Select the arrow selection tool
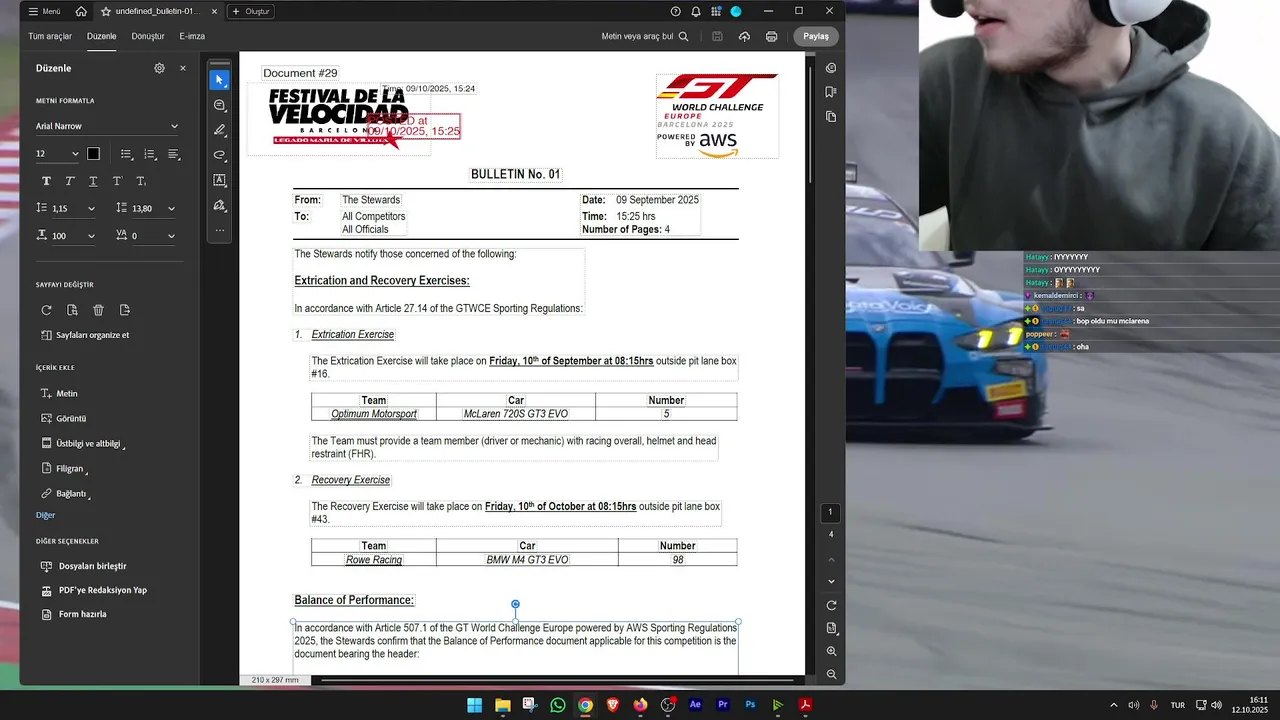1280x720 pixels. (219, 79)
